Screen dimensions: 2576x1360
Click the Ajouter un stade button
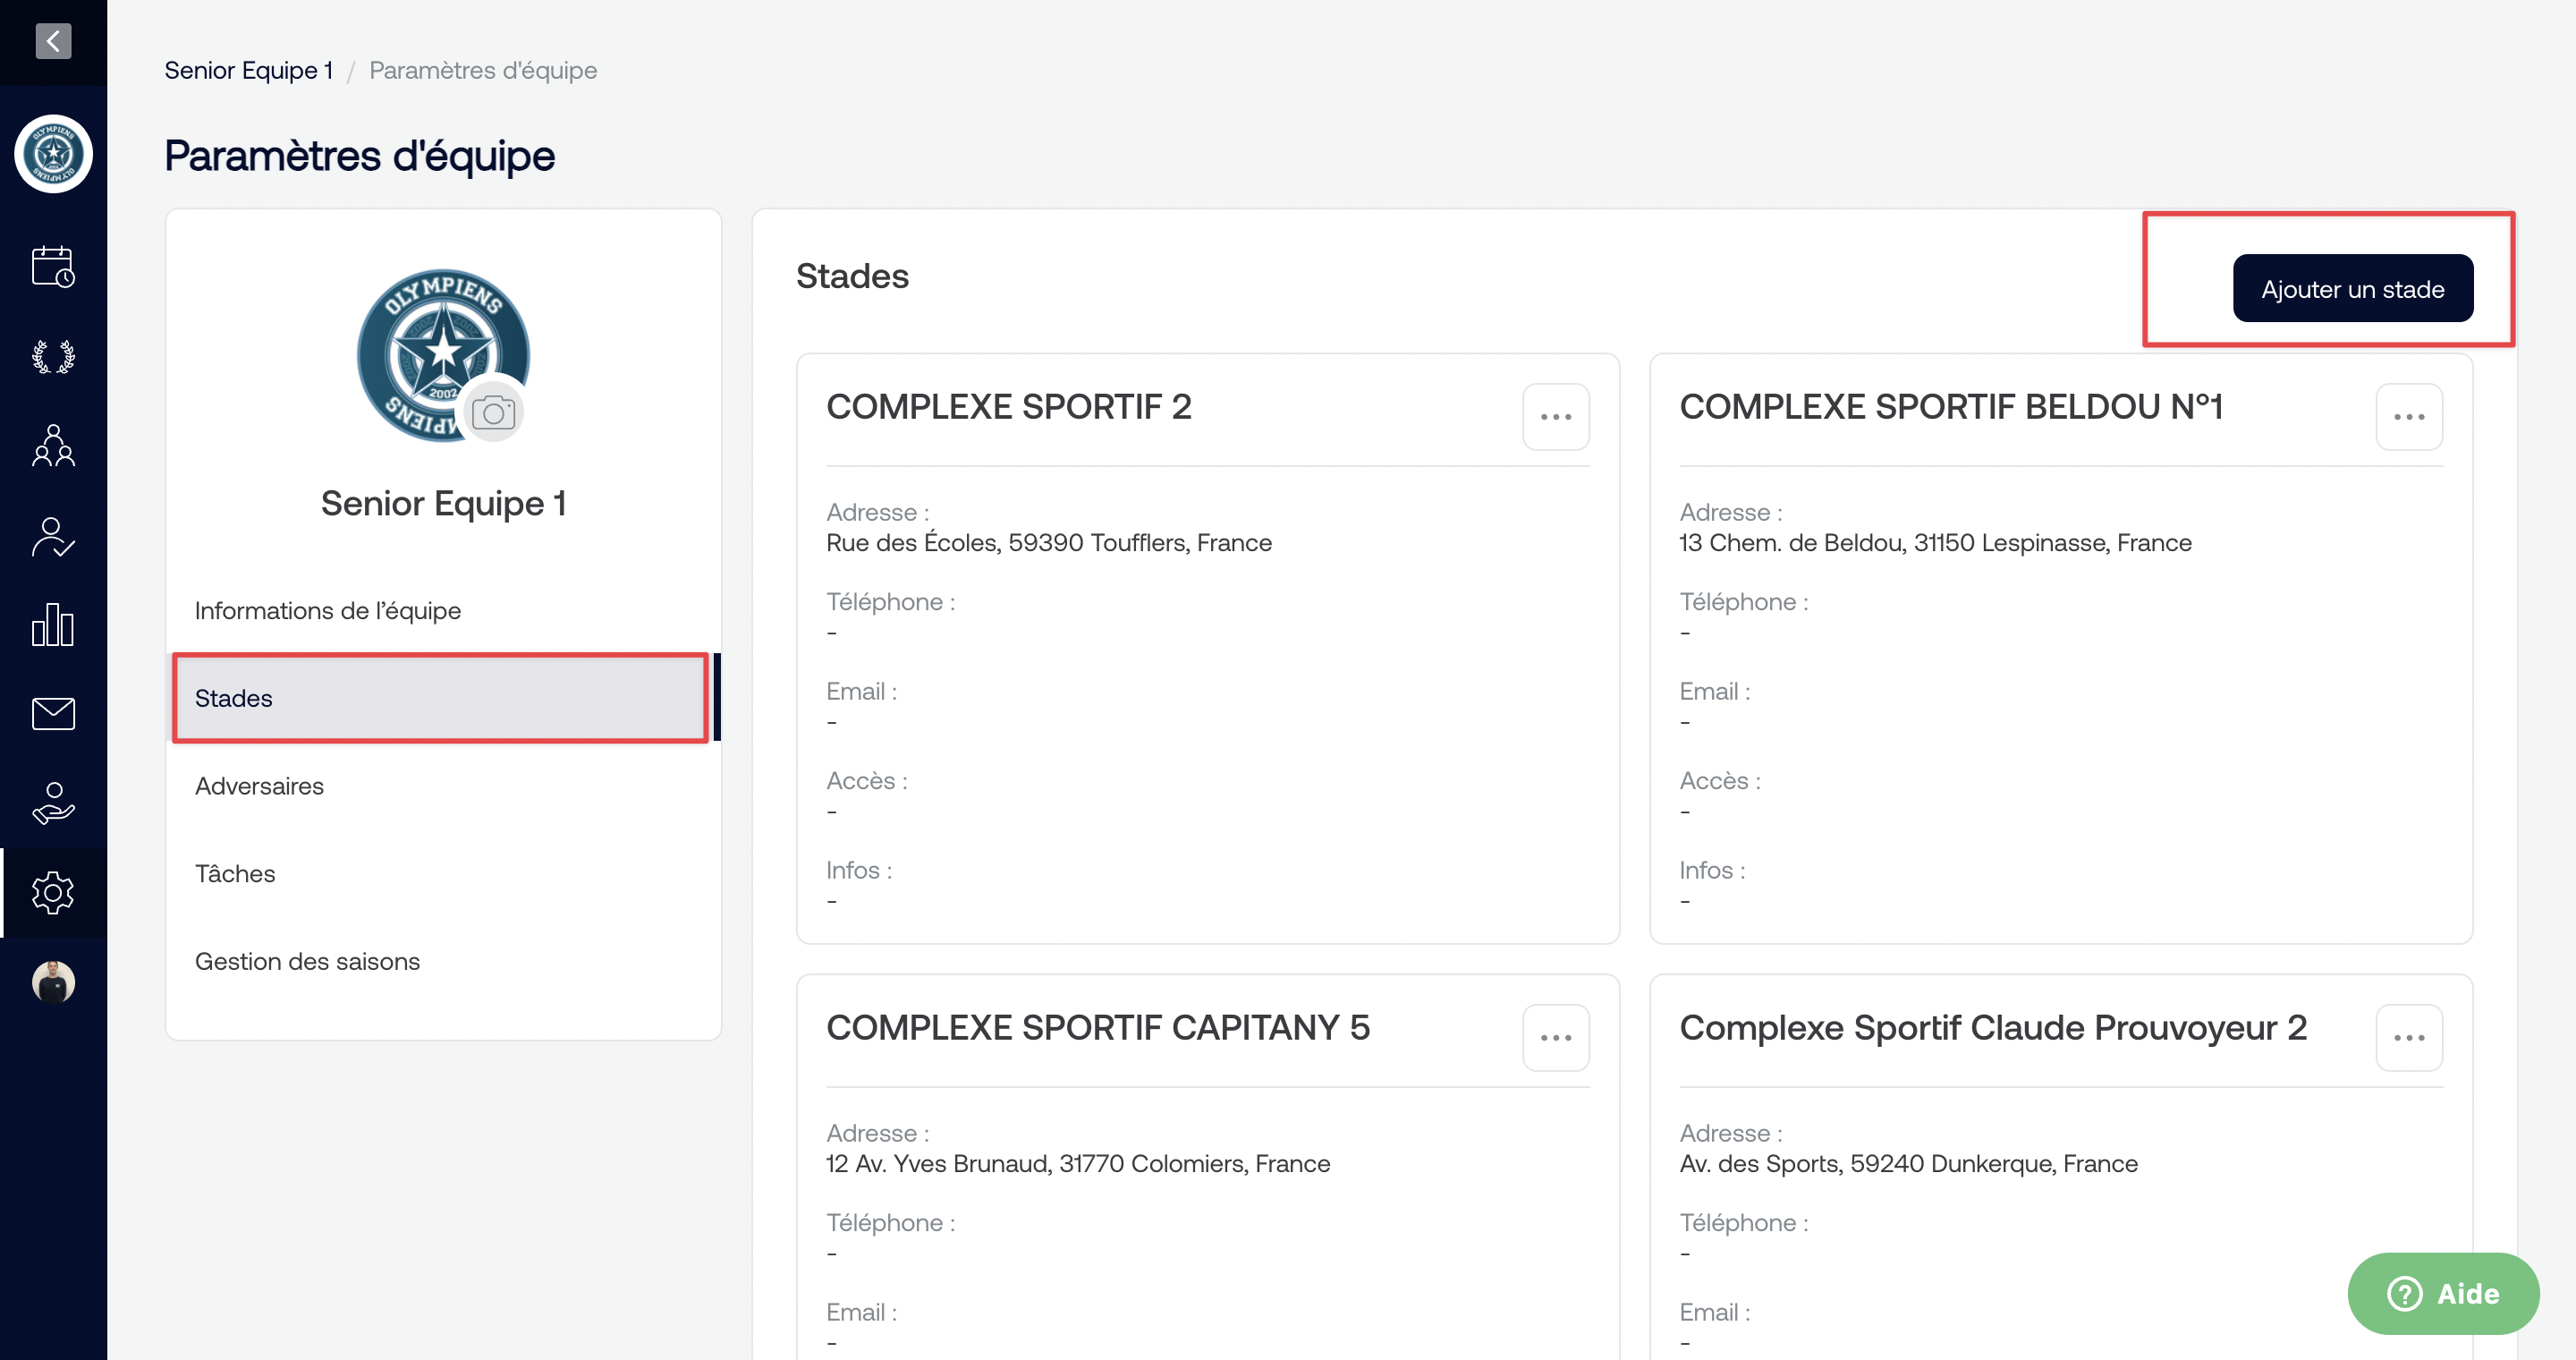(x=2352, y=289)
